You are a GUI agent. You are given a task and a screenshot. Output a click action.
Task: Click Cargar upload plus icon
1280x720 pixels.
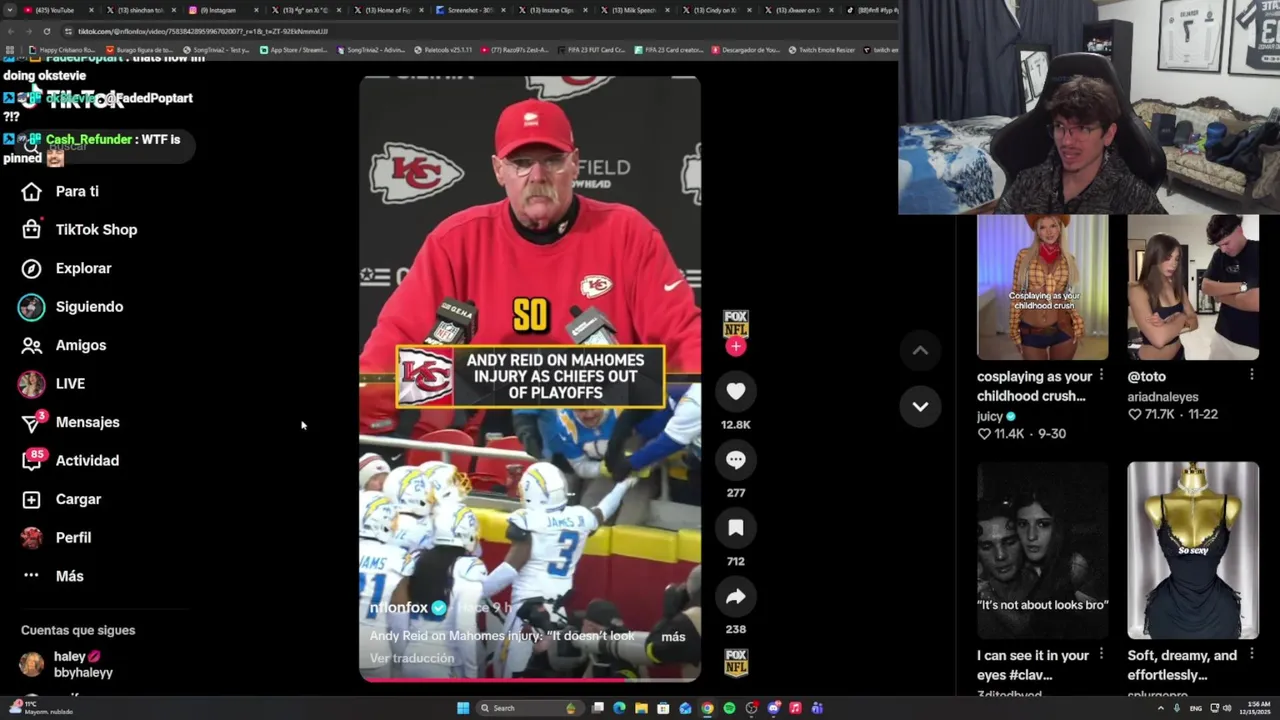pyautogui.click(x=31, y=499)
